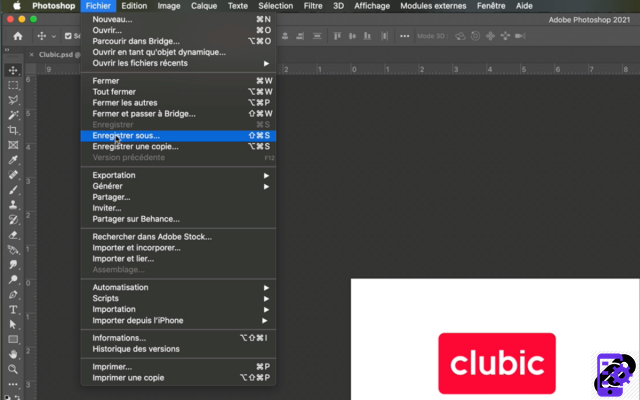Select the Eraser tool
The image size is (640, 400).
(13, 235)
